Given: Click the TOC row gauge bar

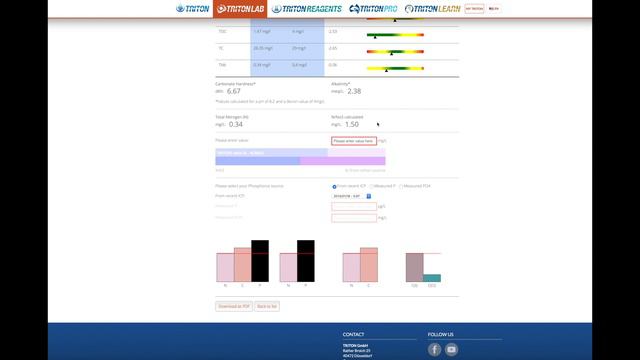Looking at the screenshot, I should pyautogui.click(x=395, y=35).
